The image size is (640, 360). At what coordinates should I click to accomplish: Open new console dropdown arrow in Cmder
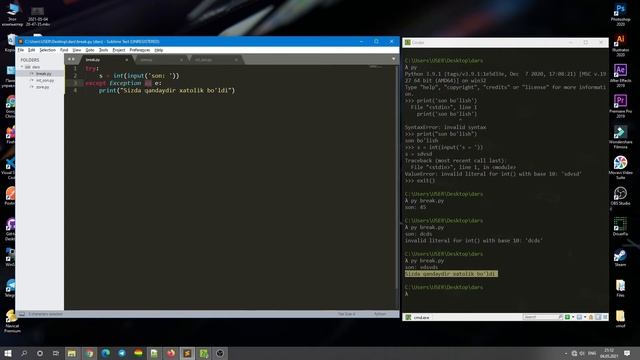[573, 317]
